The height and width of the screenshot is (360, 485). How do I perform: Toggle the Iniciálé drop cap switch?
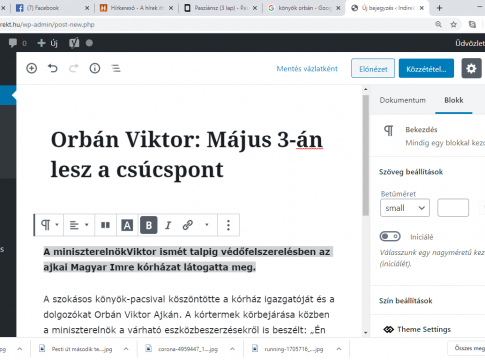(390, 236)
